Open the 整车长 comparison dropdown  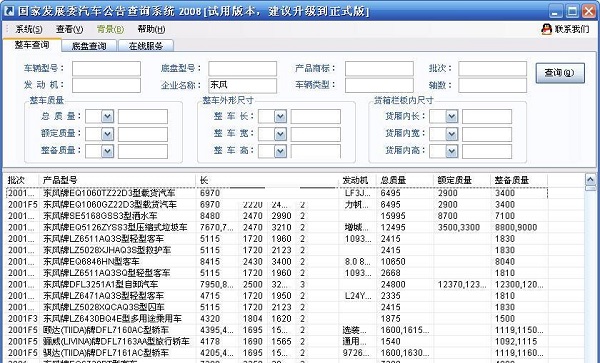point(280,116)
